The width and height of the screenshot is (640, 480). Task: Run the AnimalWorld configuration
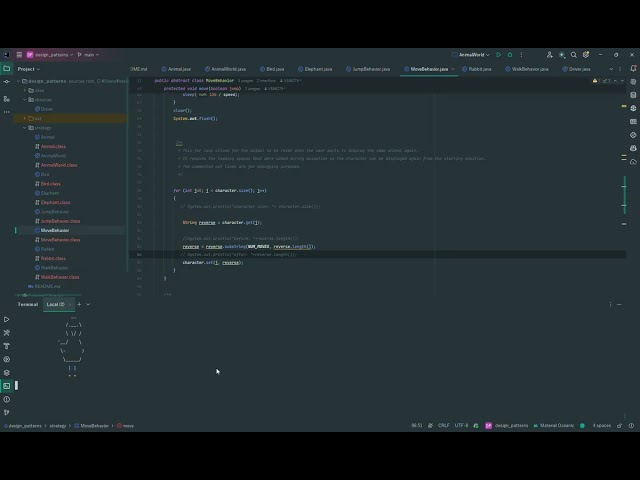point(498,55)
